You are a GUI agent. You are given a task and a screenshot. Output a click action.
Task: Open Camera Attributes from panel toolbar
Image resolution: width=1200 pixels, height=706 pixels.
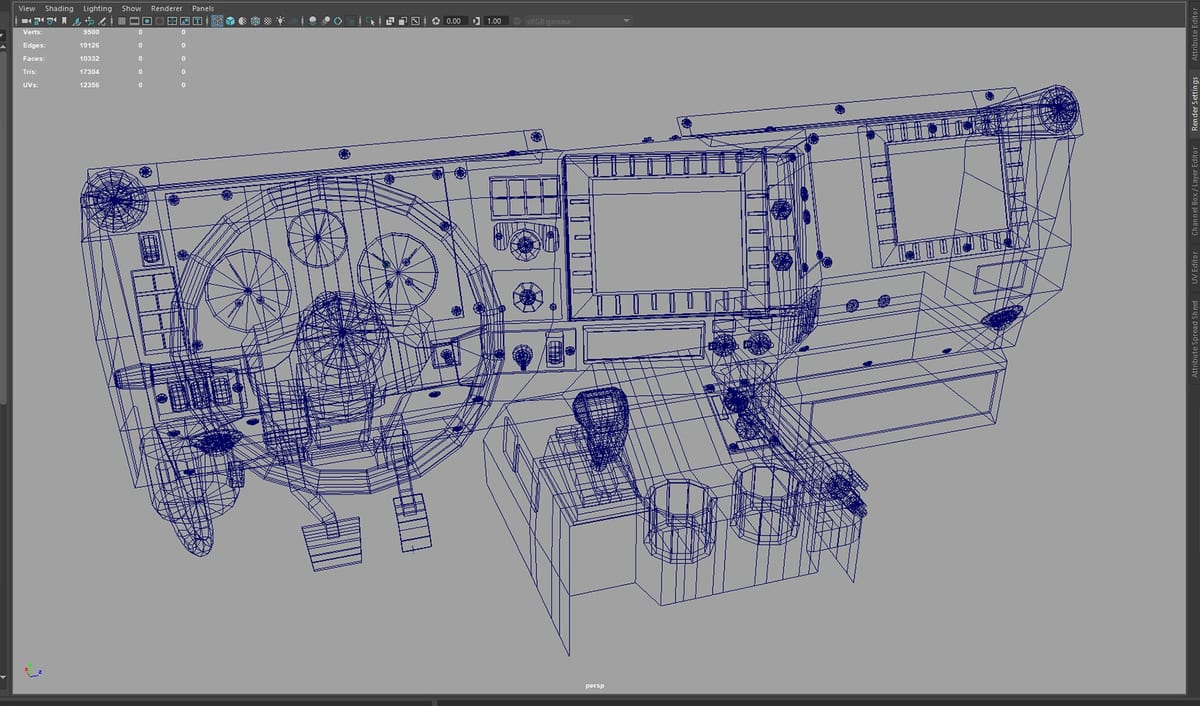[x=51, y=21]
